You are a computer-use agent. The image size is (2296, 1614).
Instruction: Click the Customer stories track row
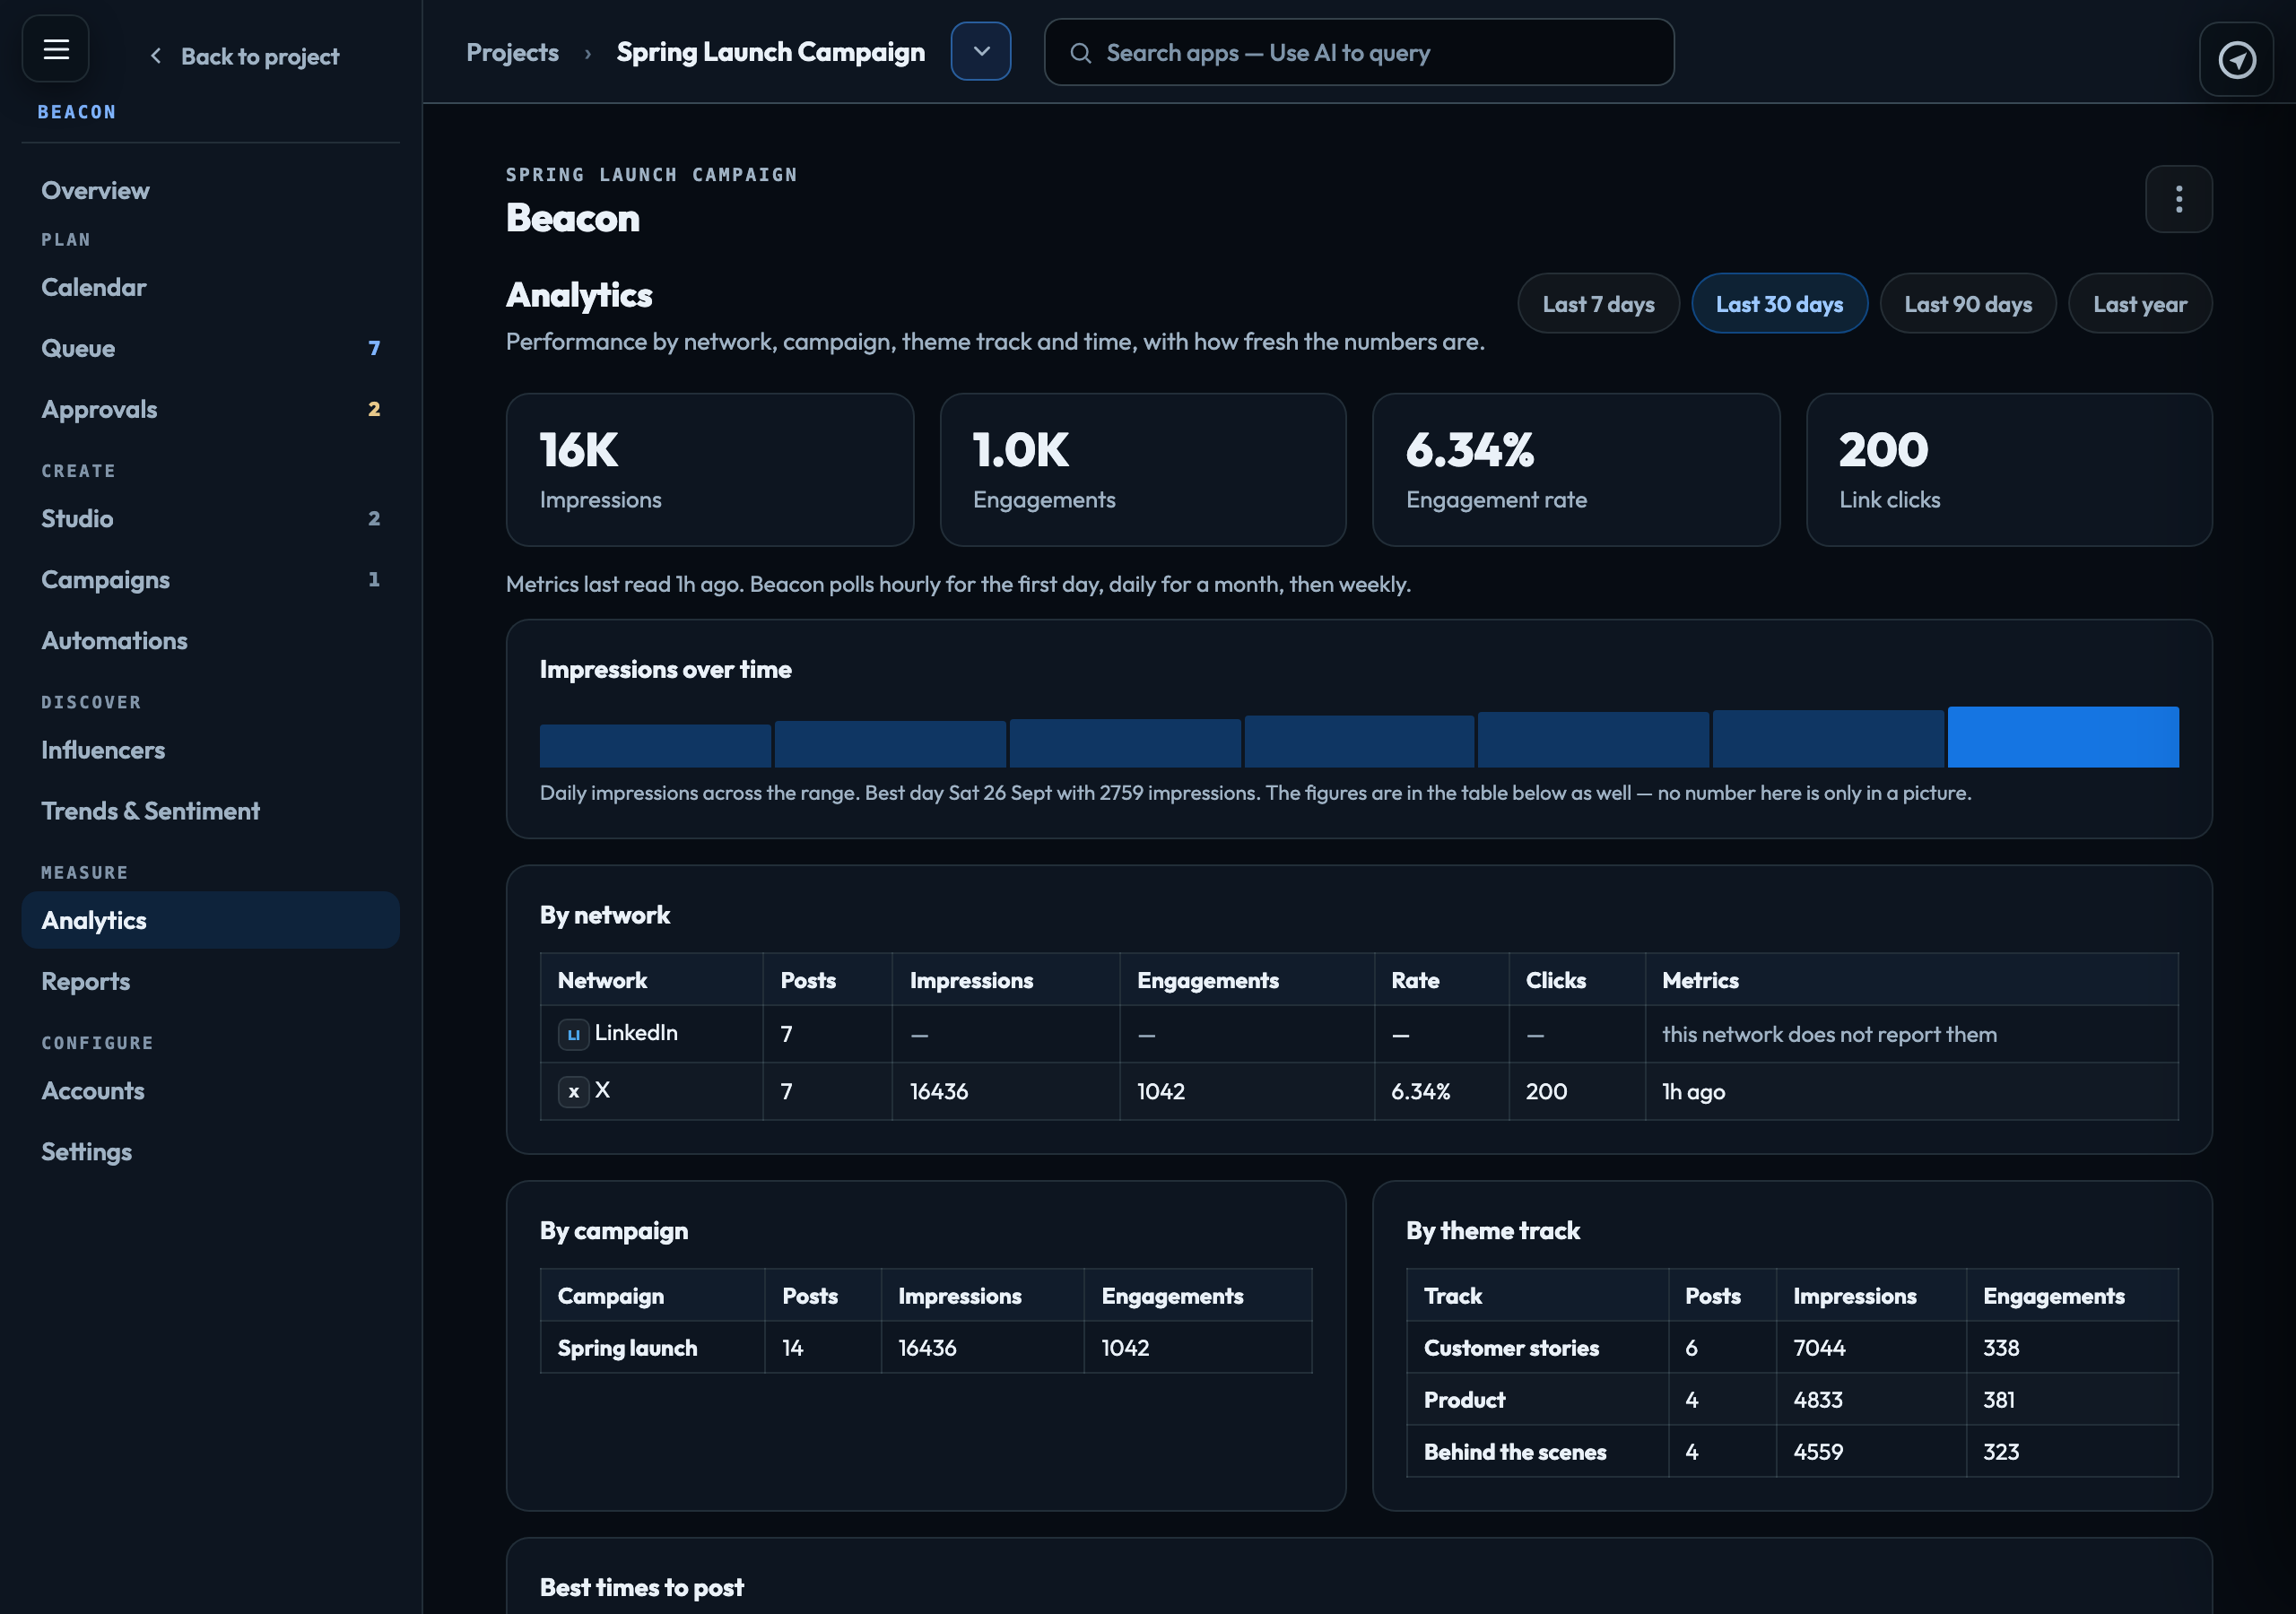click(1792, 1348)
